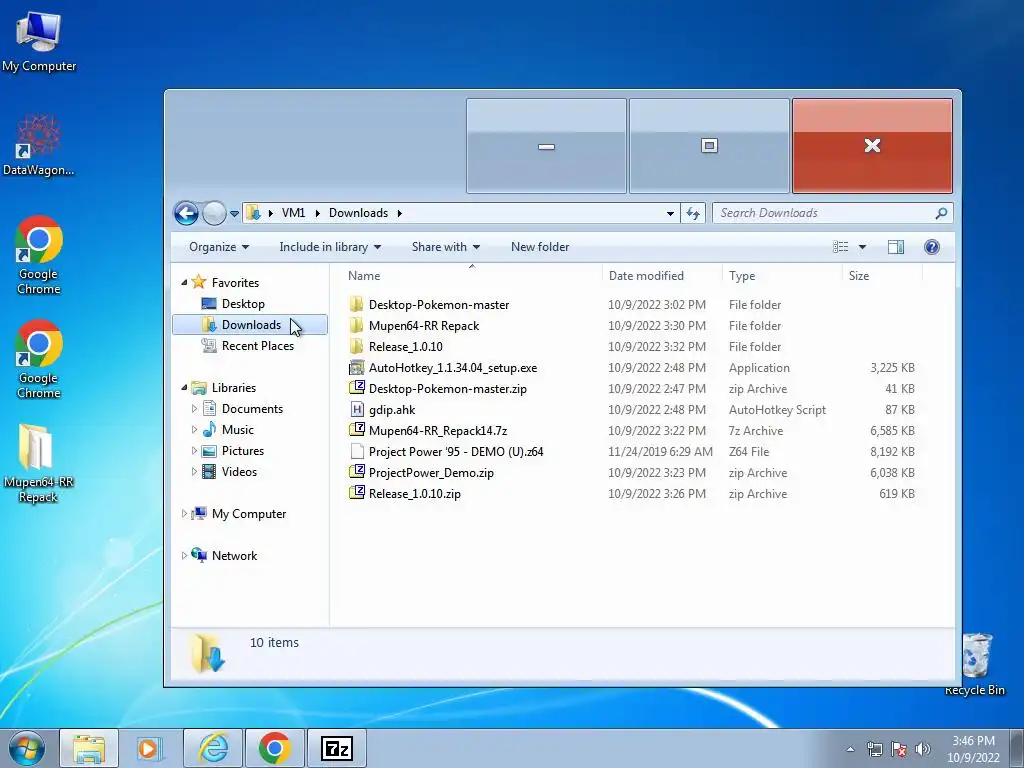
Task: Expand the Pictures library
Action: pos(194,451)
